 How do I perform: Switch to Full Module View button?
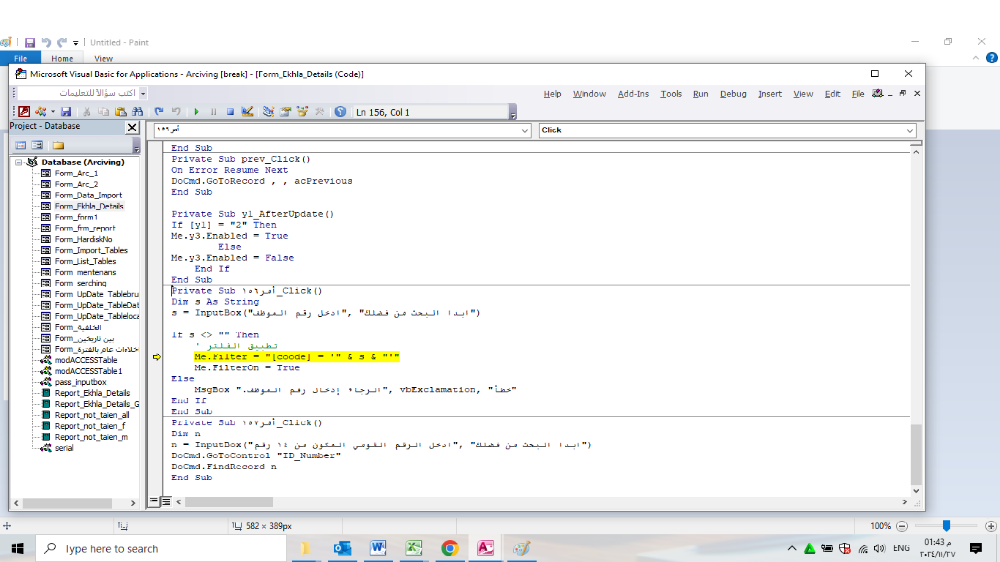coord(166,501)
